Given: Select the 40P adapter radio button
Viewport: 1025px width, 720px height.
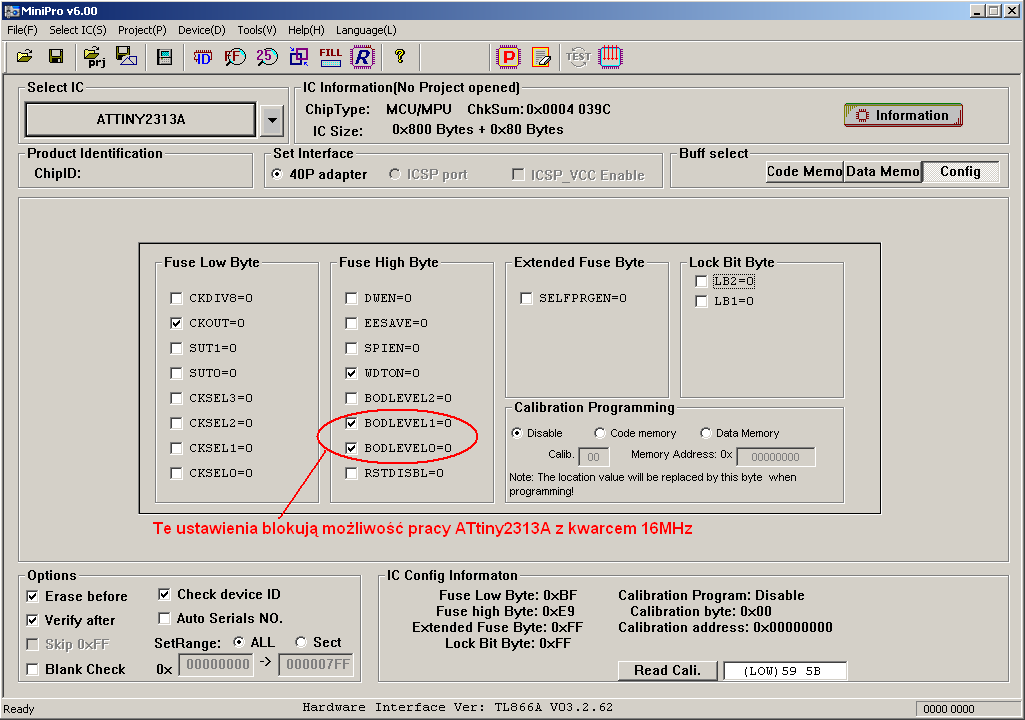Looking at the screenshot, I should click(277, 174).
